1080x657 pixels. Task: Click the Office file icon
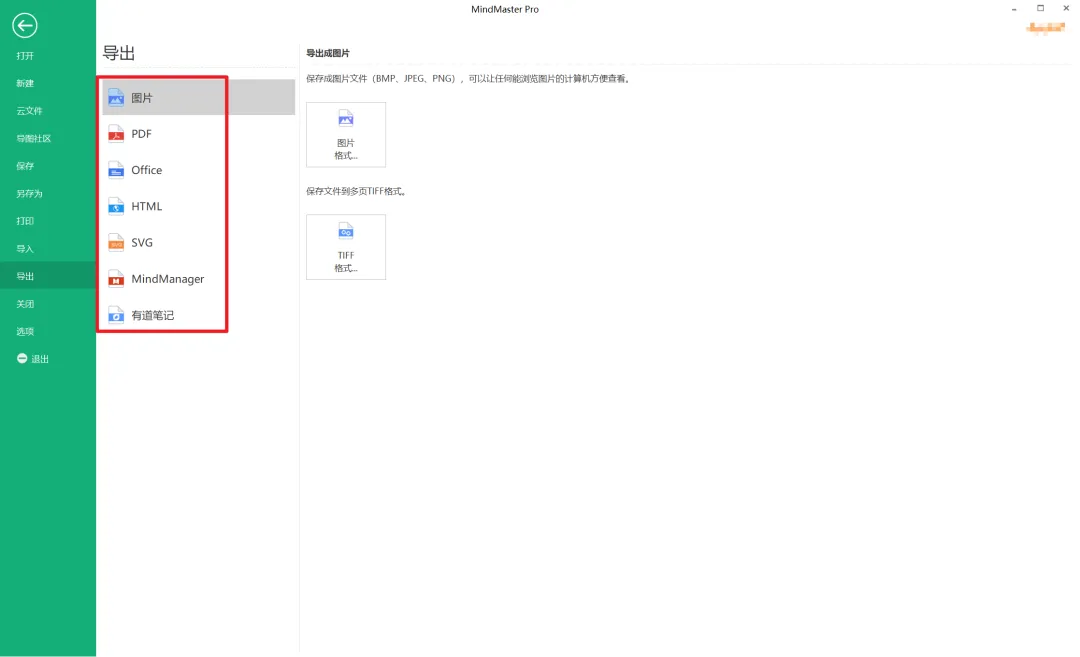tap(116, 170)
